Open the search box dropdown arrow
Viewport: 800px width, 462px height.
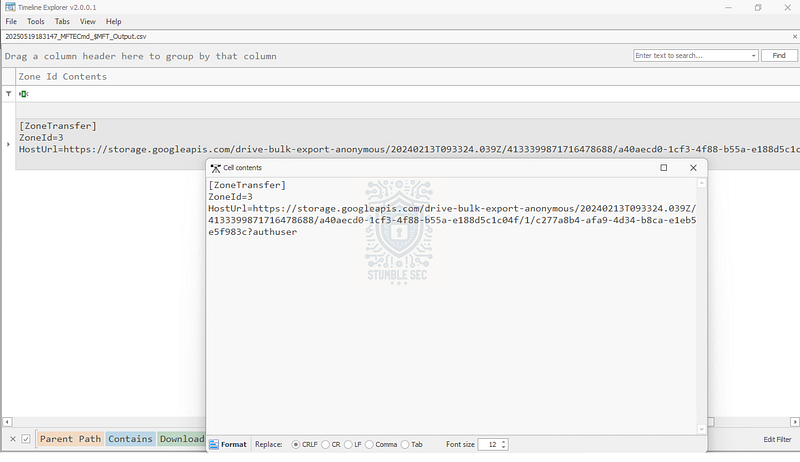pyautogui.click(x=754, y=56)
